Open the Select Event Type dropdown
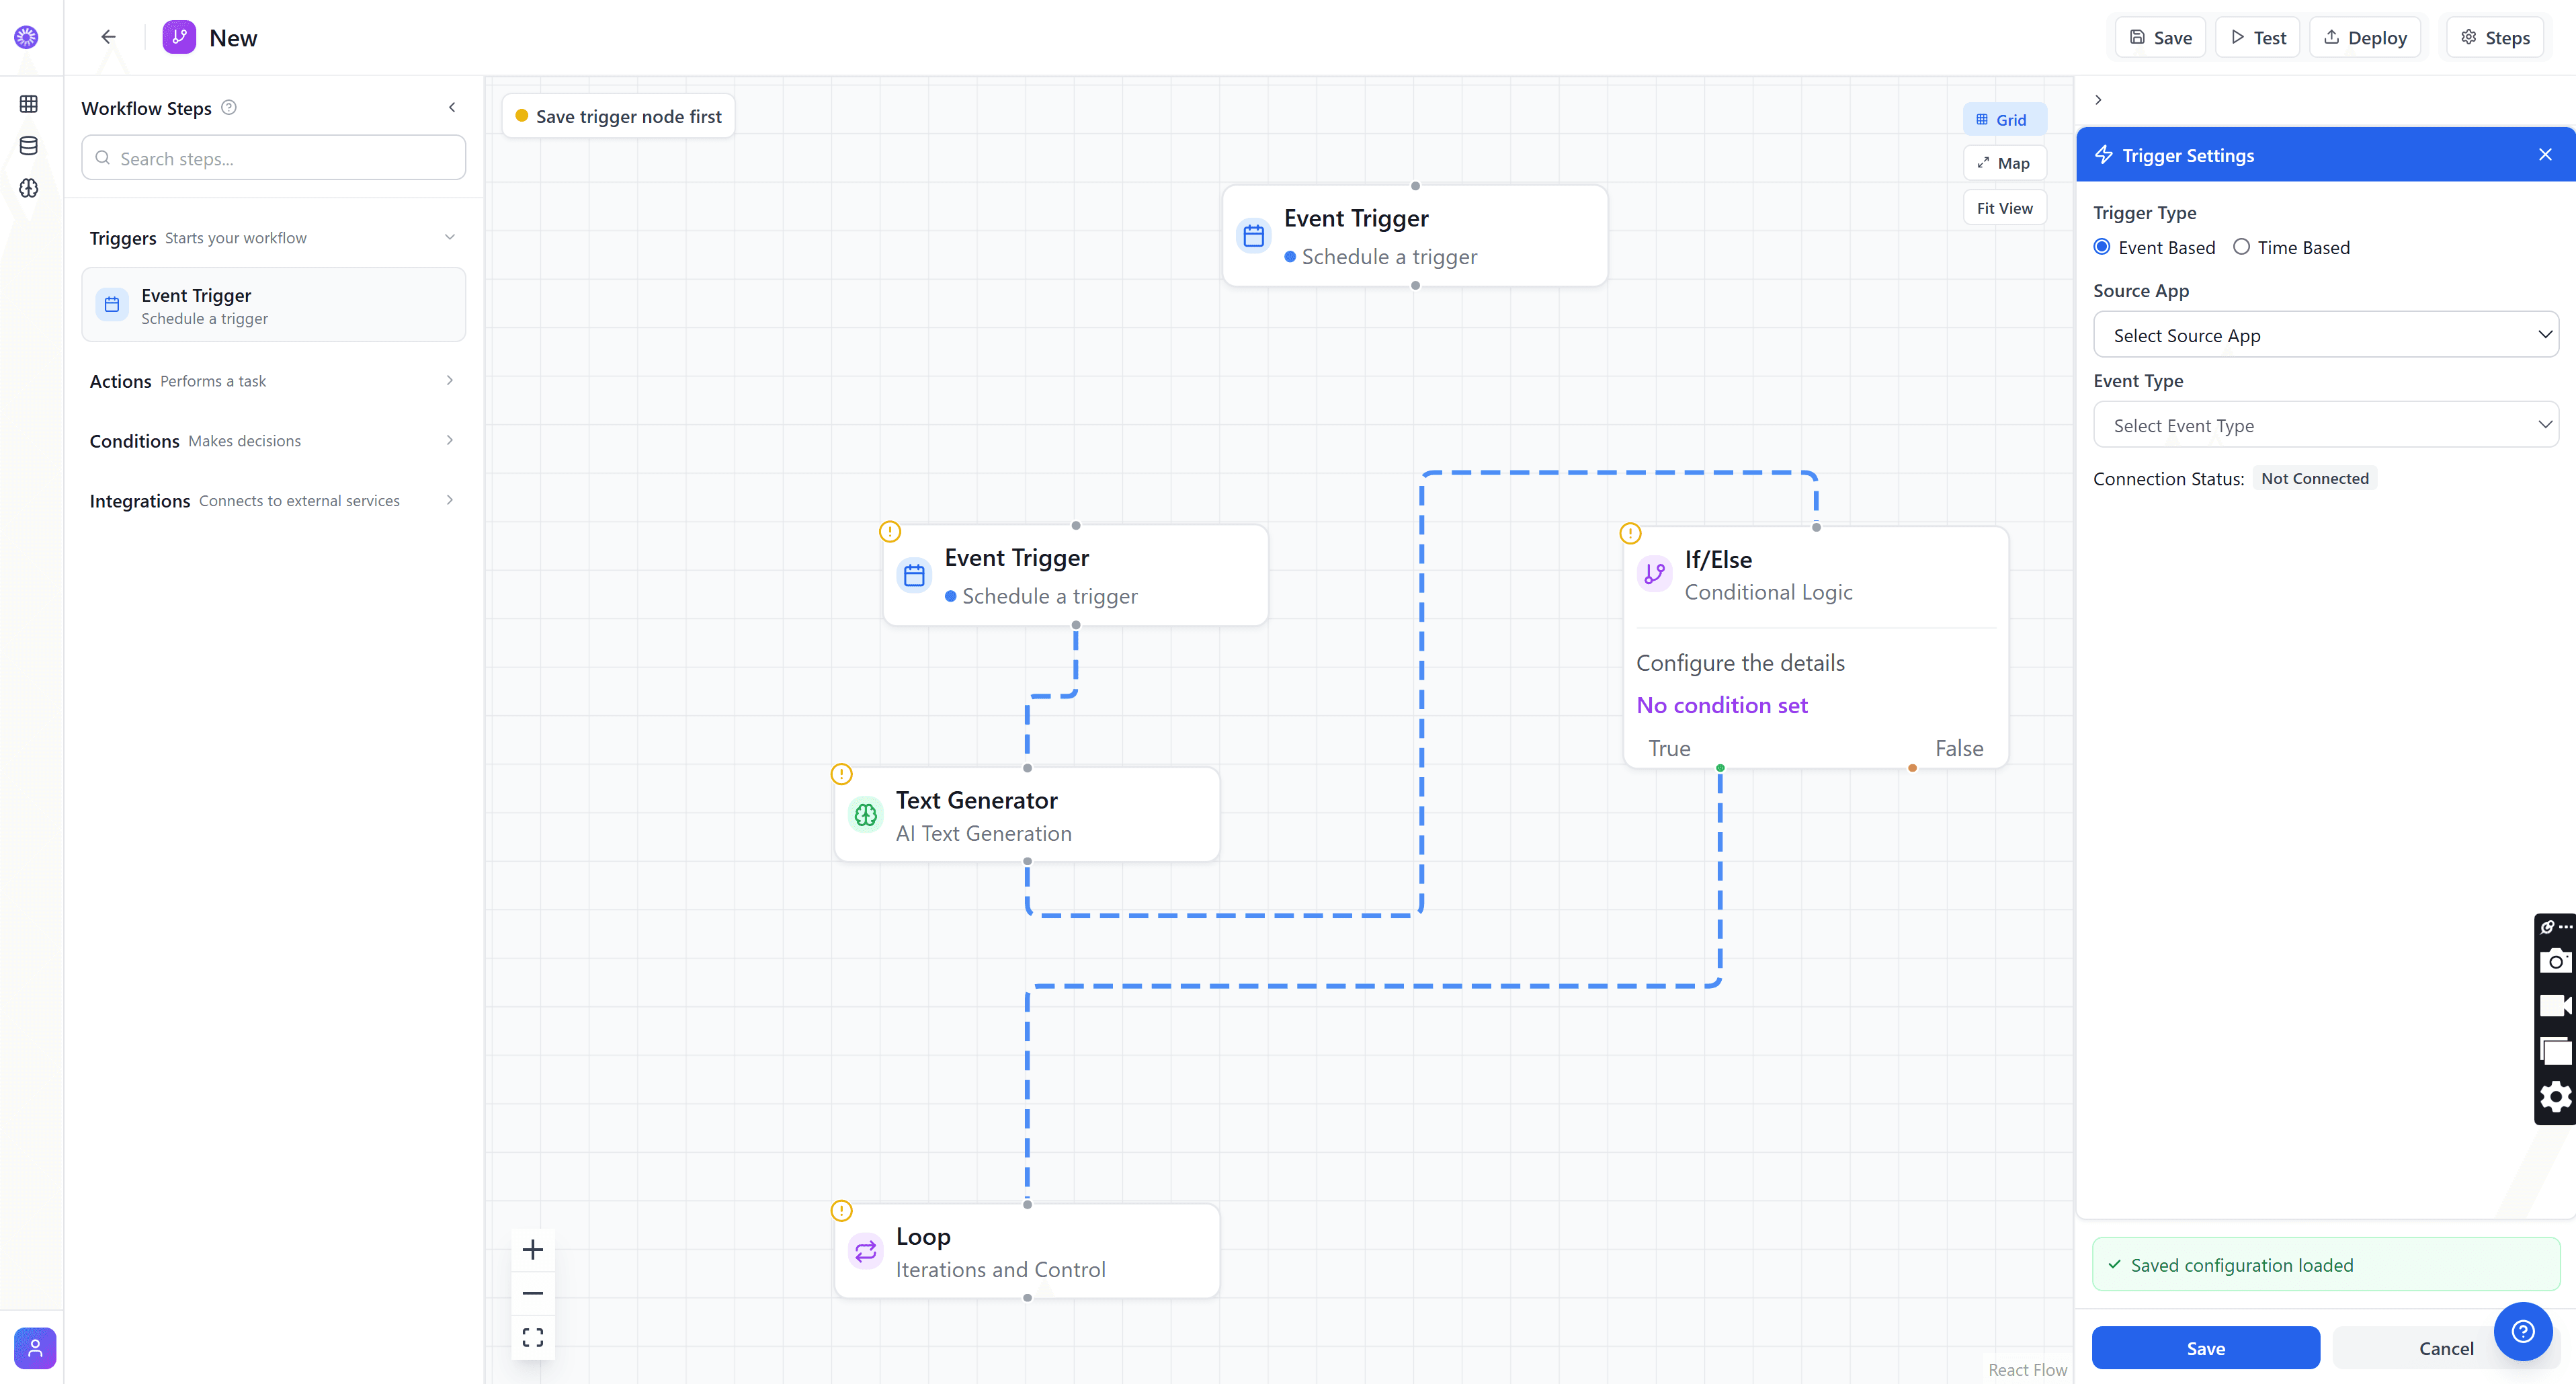 [2324, 424]
